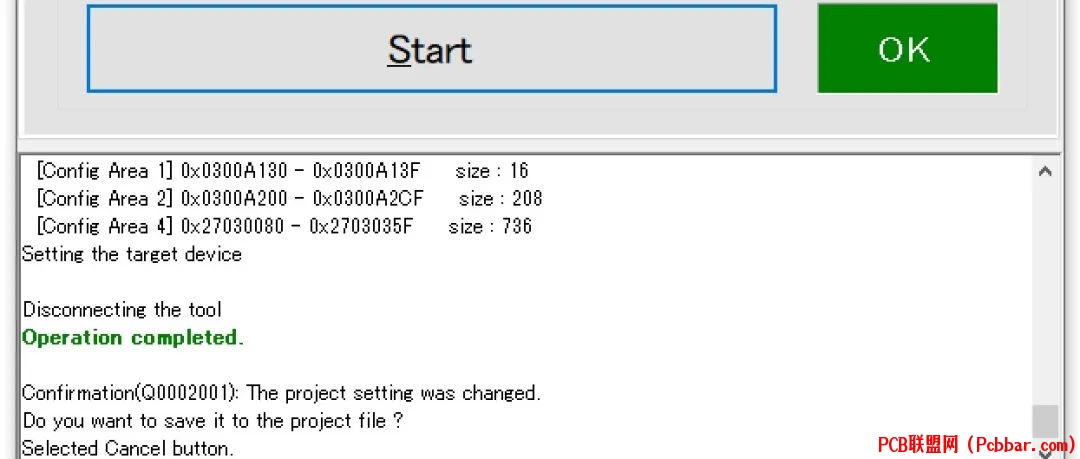Click the green OK status box

[907, 48]
